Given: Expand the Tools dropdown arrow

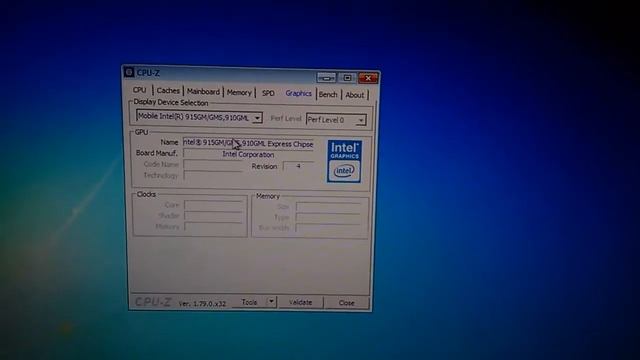Looking at the screenshot, I should [x=271, y=302].
